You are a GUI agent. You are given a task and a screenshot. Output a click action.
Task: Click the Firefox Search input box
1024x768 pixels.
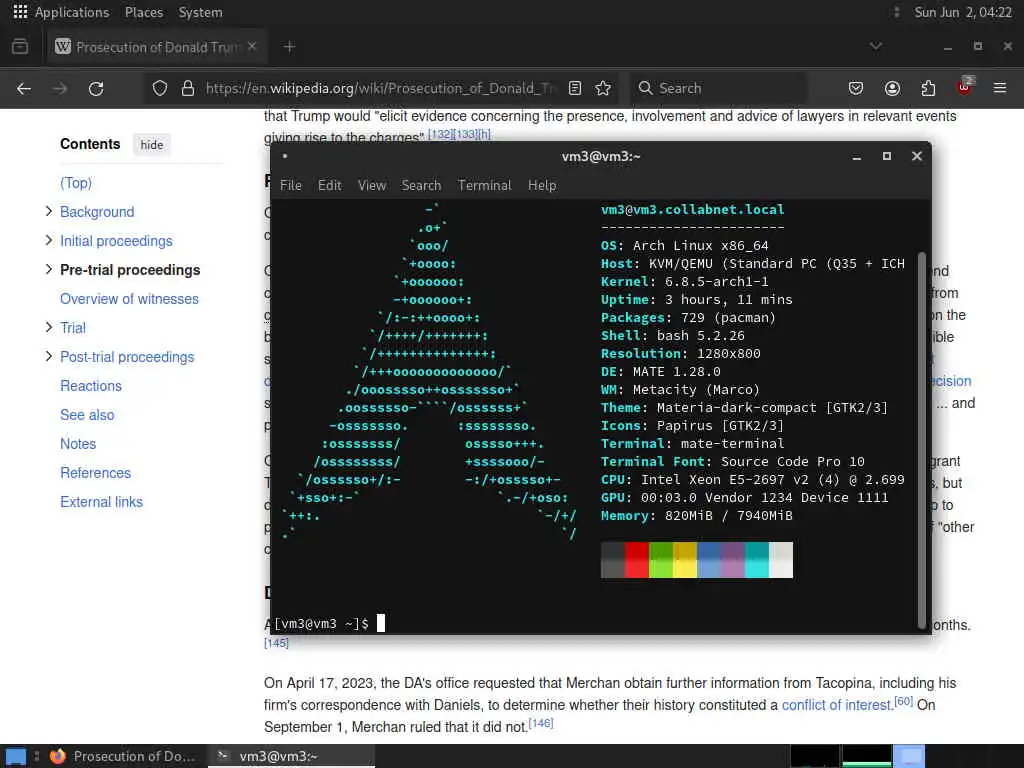pos(718,88)
